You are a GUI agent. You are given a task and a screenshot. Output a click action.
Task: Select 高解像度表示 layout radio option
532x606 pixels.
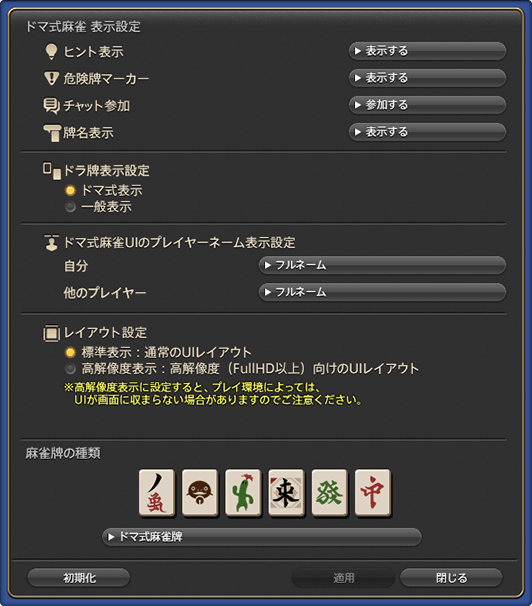pyautogui.click(x=70, y=369)
